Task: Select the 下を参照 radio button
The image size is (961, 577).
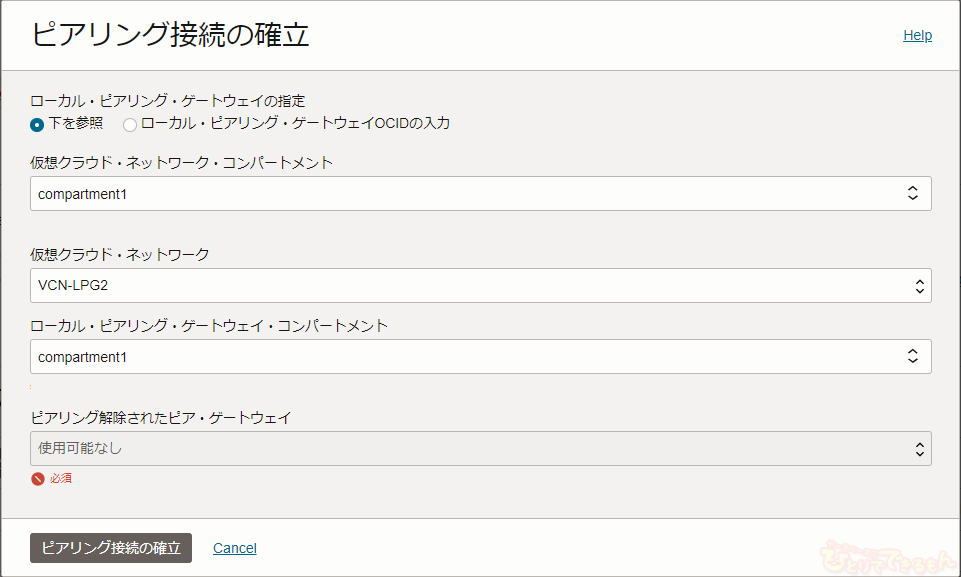Action: pos(37,125)
